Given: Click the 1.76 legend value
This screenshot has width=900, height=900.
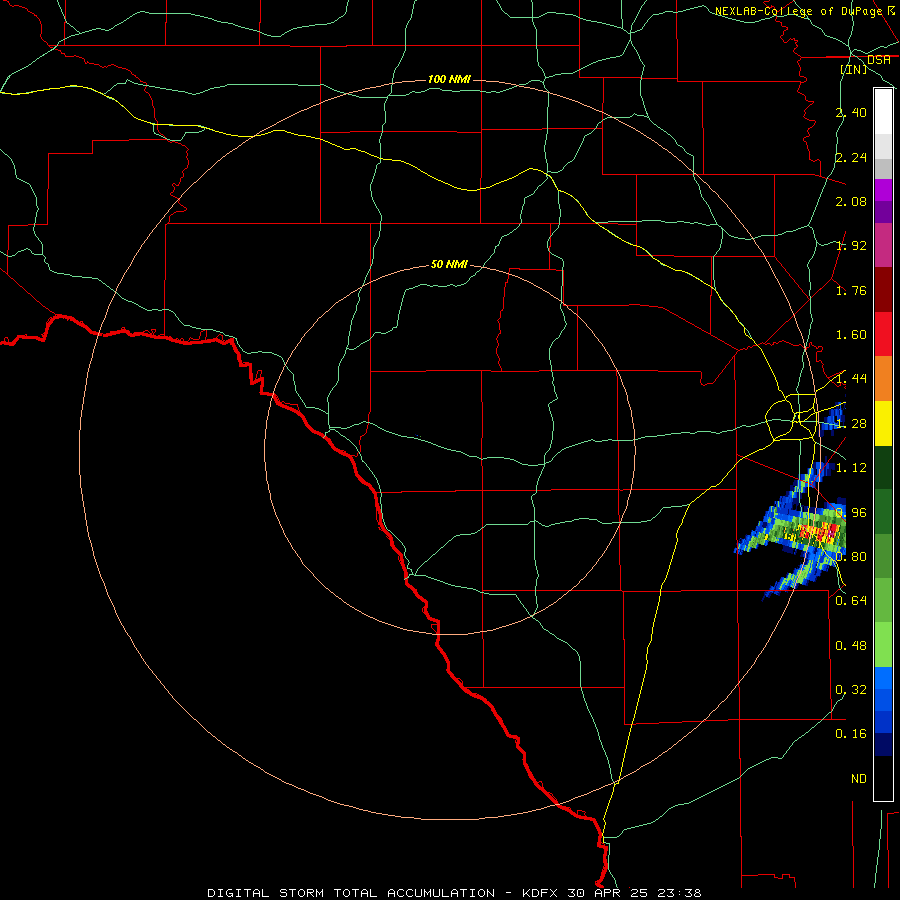Looking at the screenshot, I should (x=851, y=290).
